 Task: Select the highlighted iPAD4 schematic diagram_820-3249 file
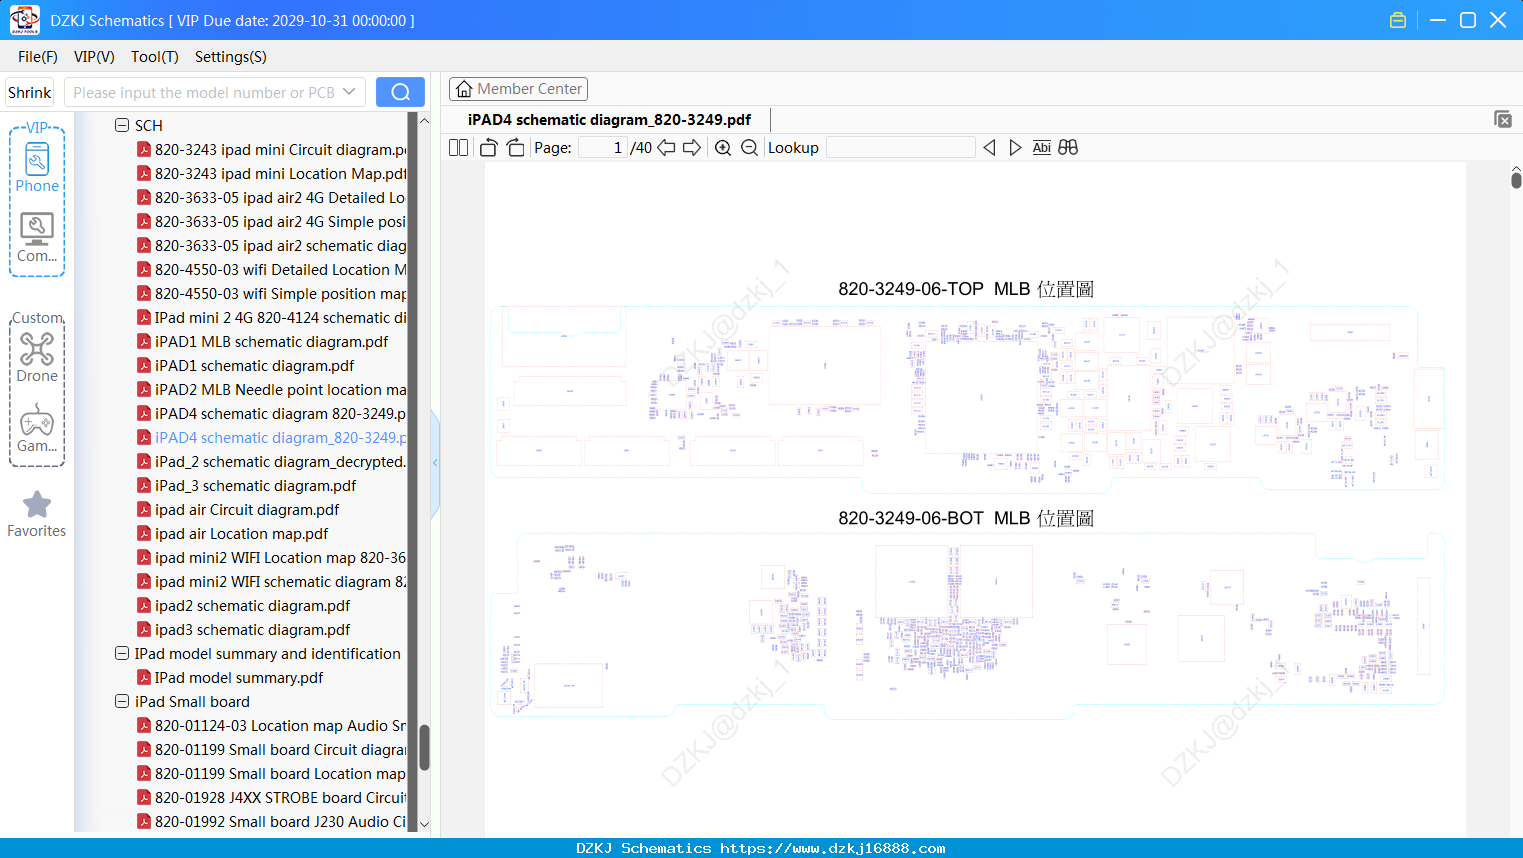pos(281,438)
